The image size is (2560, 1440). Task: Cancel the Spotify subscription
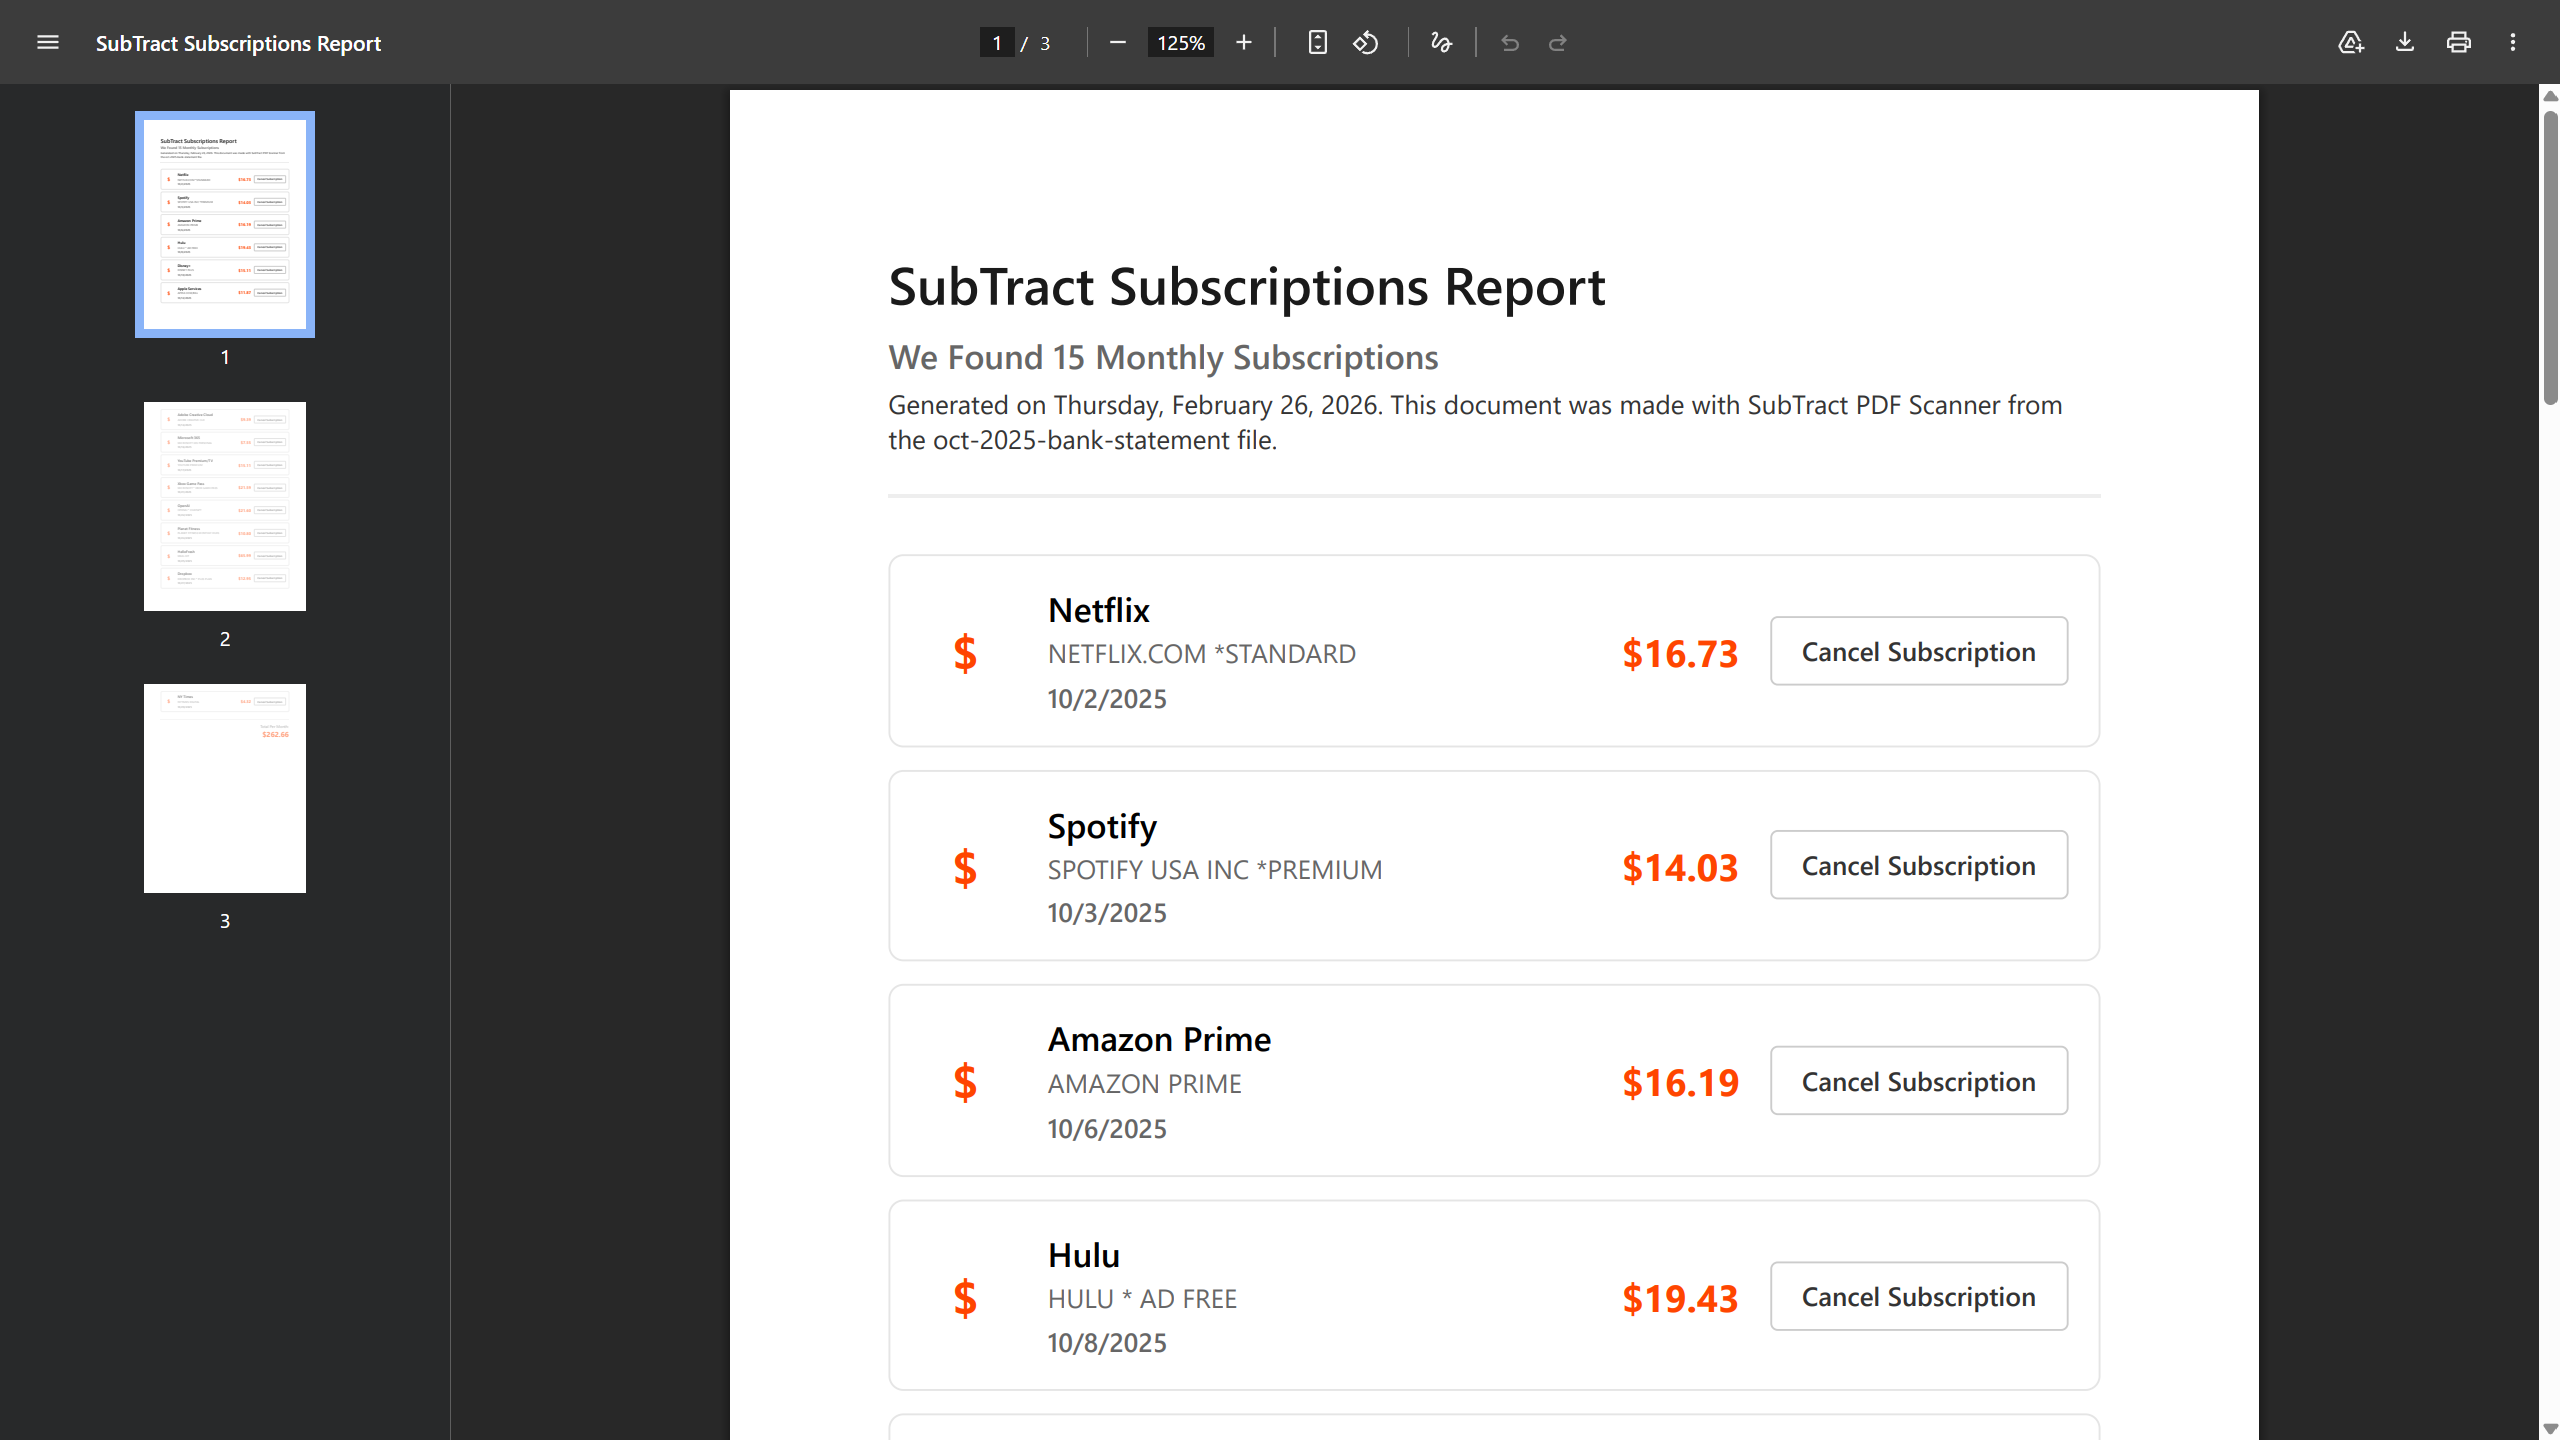coord(1918,865)
